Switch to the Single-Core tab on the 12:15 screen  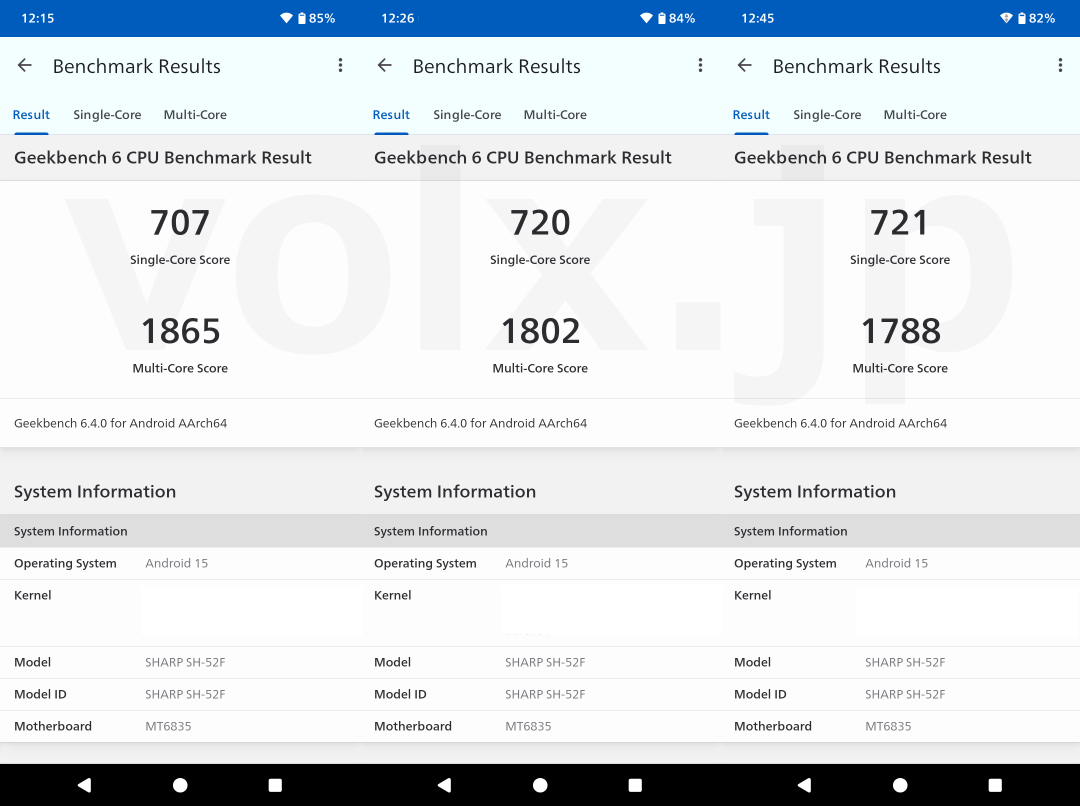(x=107, y=114)
